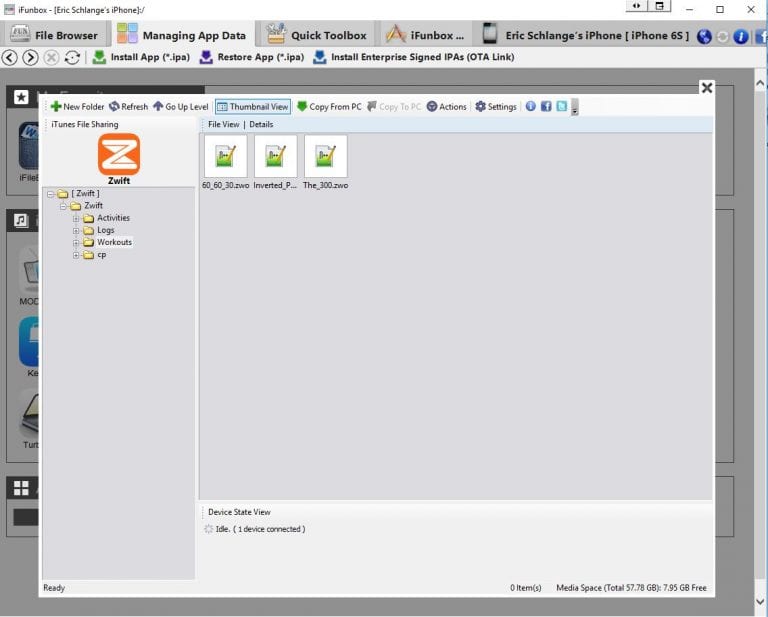Open the Actions menu
The height and width of the screenshot is (617, 768).
click(x=446, y=107)
